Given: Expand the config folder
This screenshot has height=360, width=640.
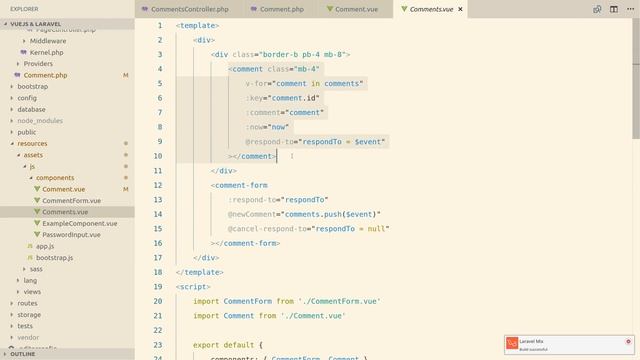Looking at the screenshot, I should 27,98.
